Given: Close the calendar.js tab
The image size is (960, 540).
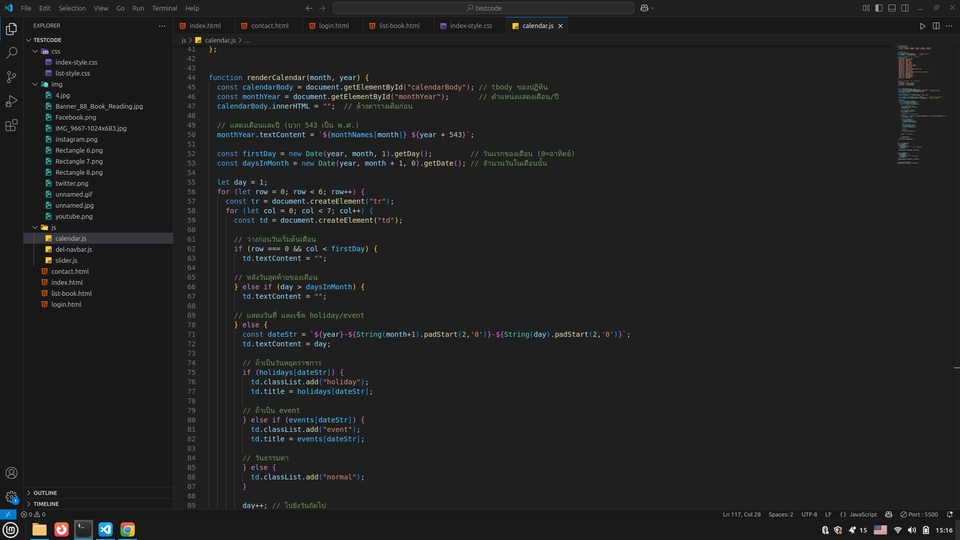Looking at the screenshot, I should (x=560, y=26).
